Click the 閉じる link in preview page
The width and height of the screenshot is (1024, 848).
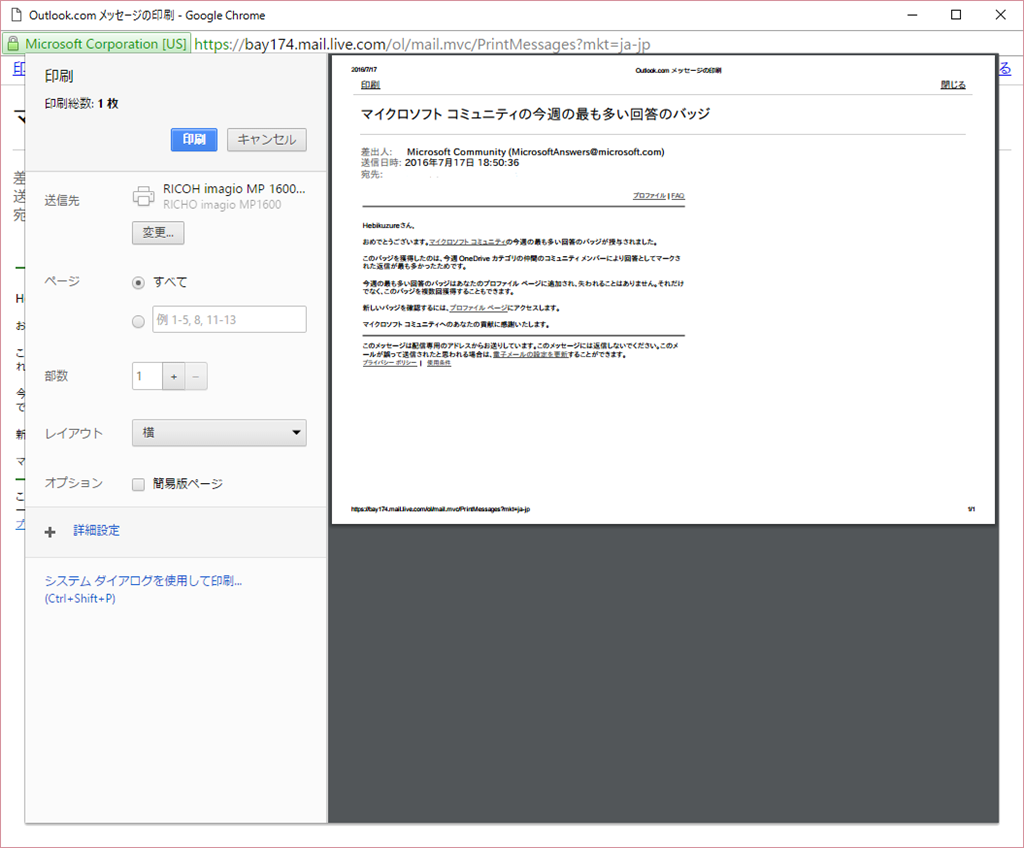pos(953,85)
